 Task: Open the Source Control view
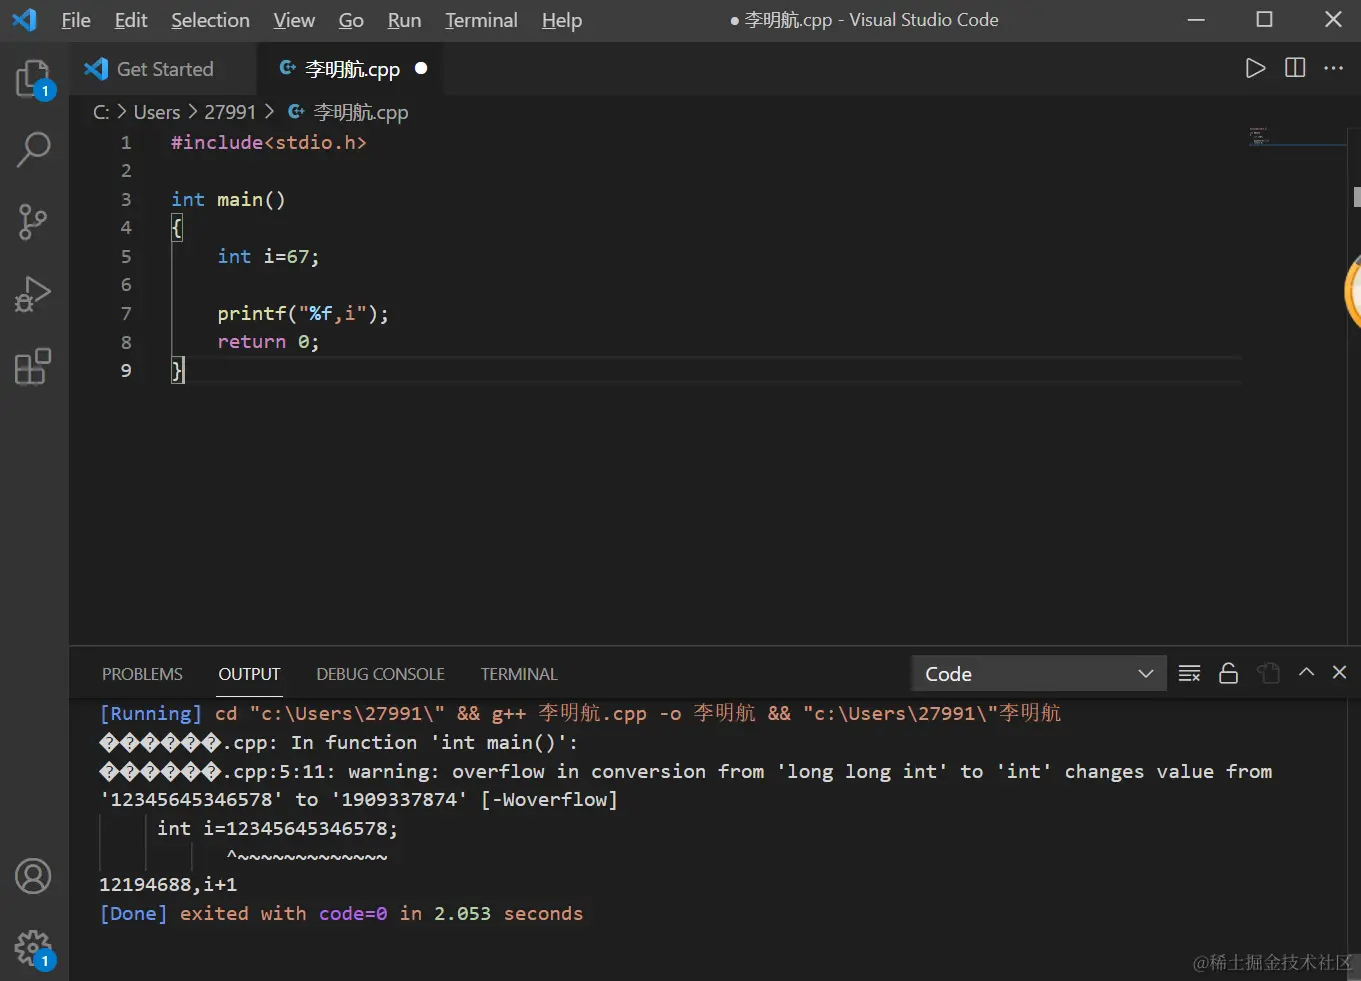[x=33, y=222]
